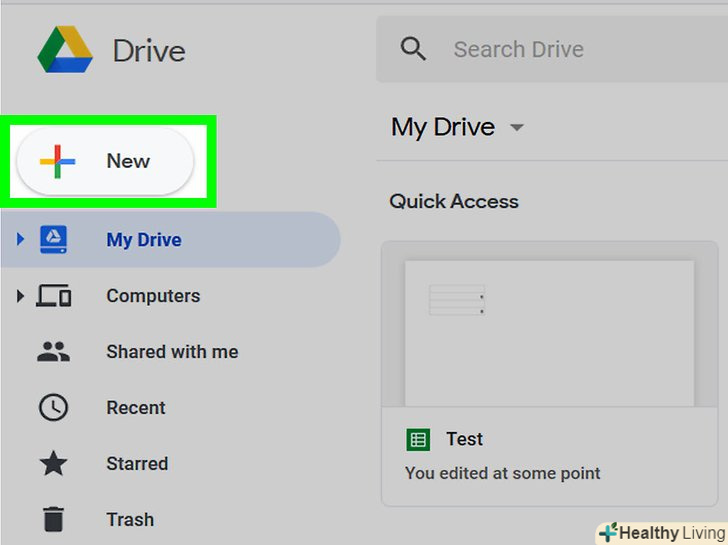Expand the My Drive tree arrow
Screen dimensions: 728x545
(x=20, y=240)
